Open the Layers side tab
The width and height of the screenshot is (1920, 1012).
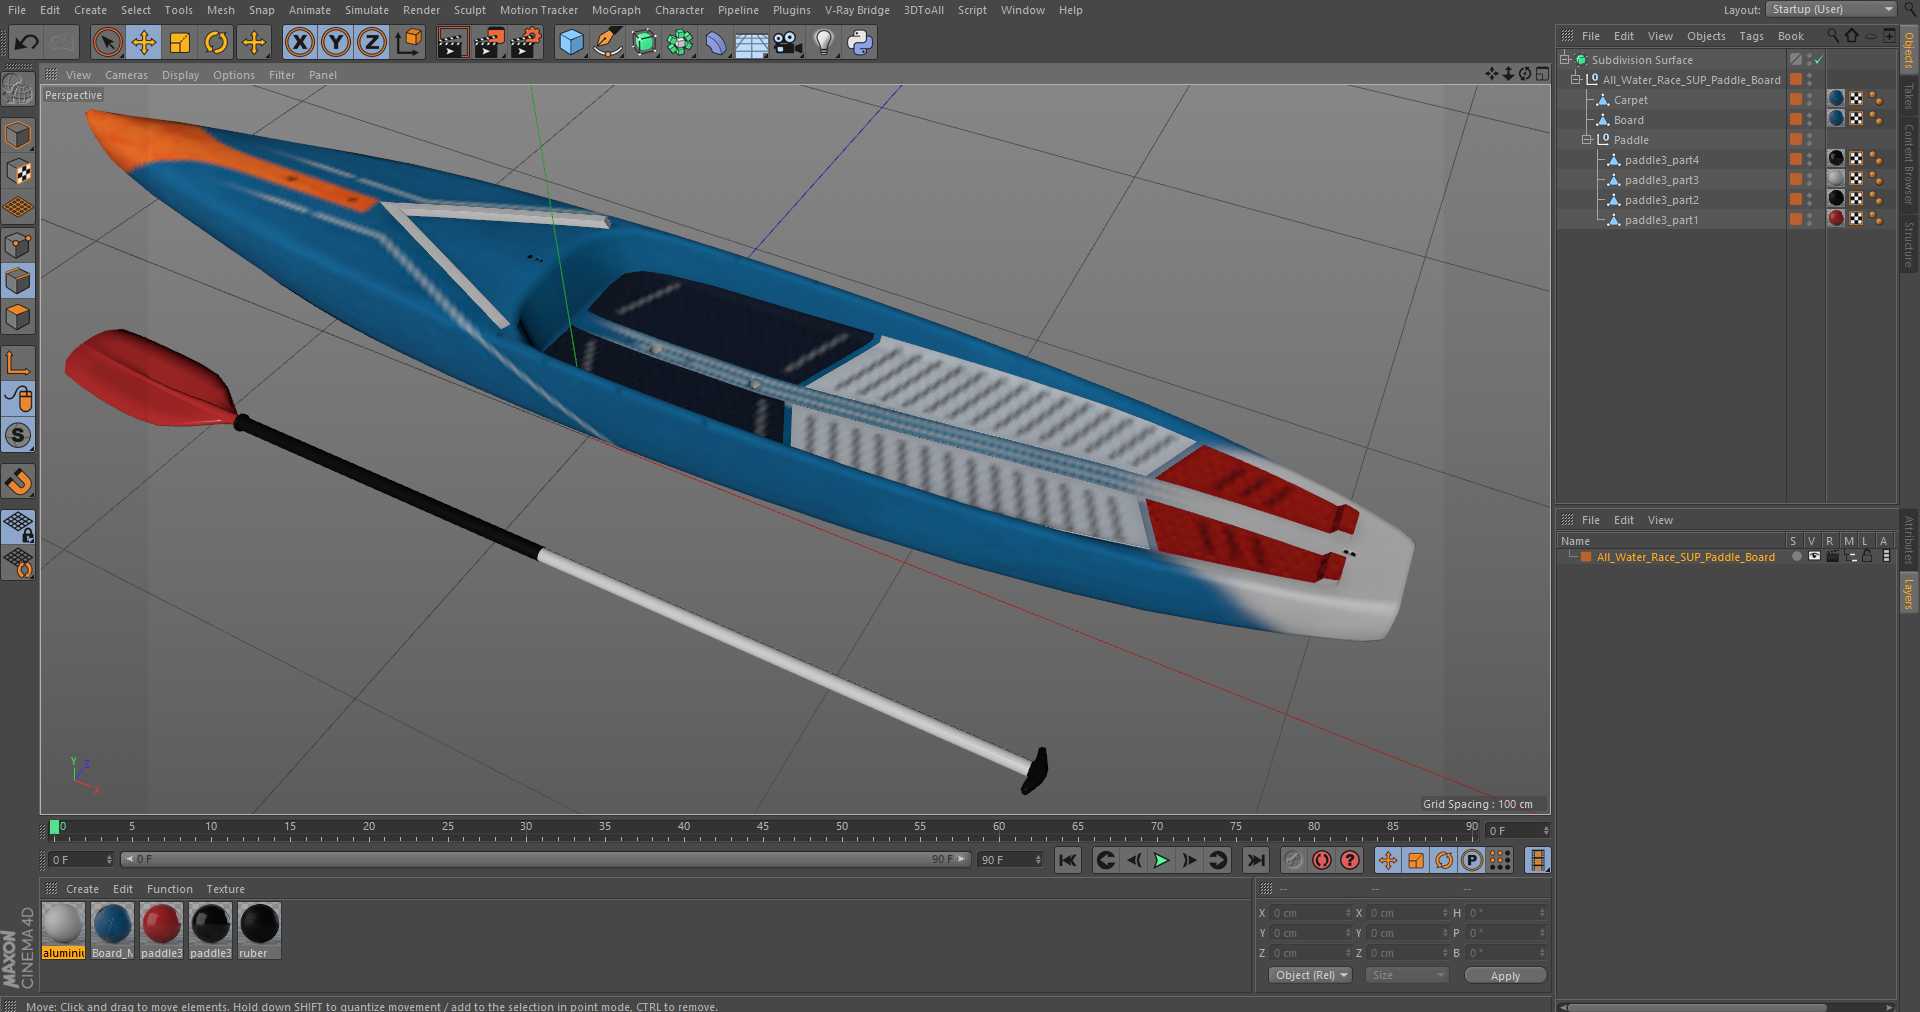[x=1909, y=593]
